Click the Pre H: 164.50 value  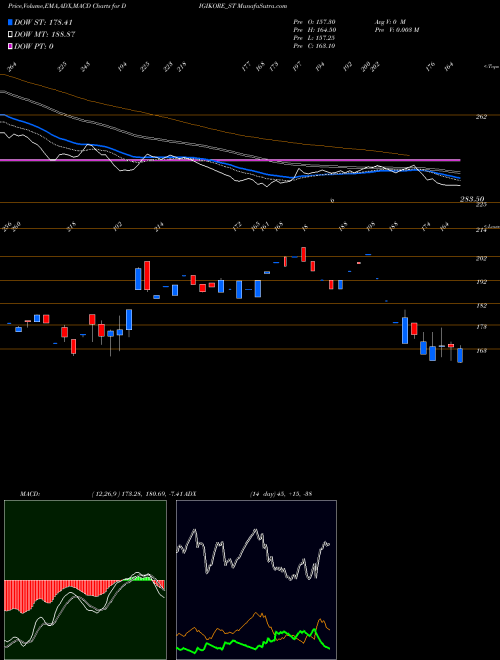click(x=314, y=30)
